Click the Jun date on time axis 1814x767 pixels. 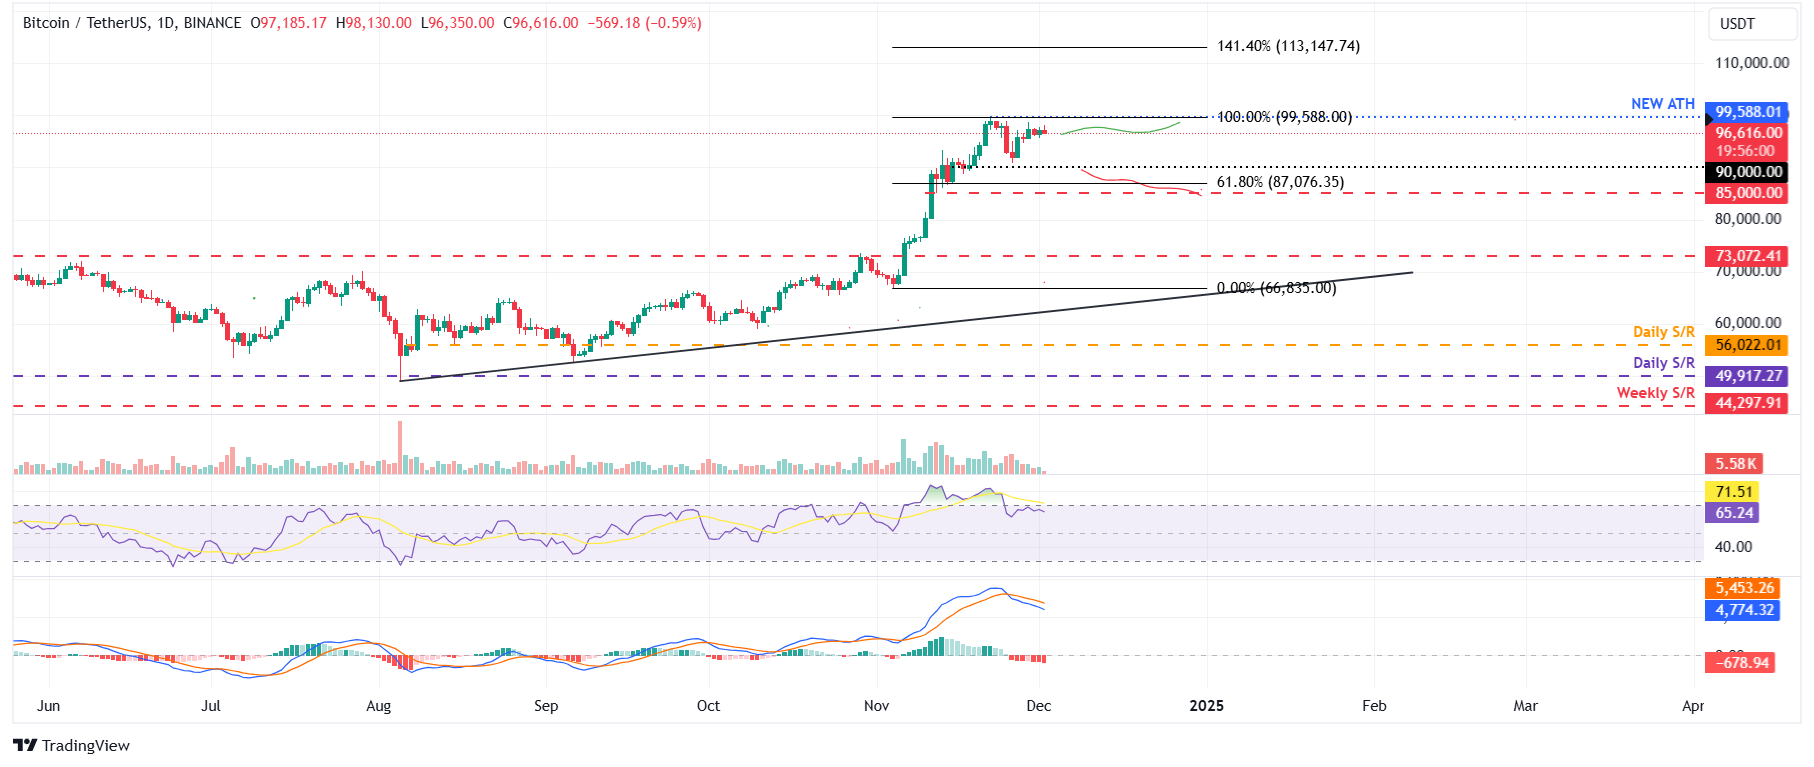48,706
